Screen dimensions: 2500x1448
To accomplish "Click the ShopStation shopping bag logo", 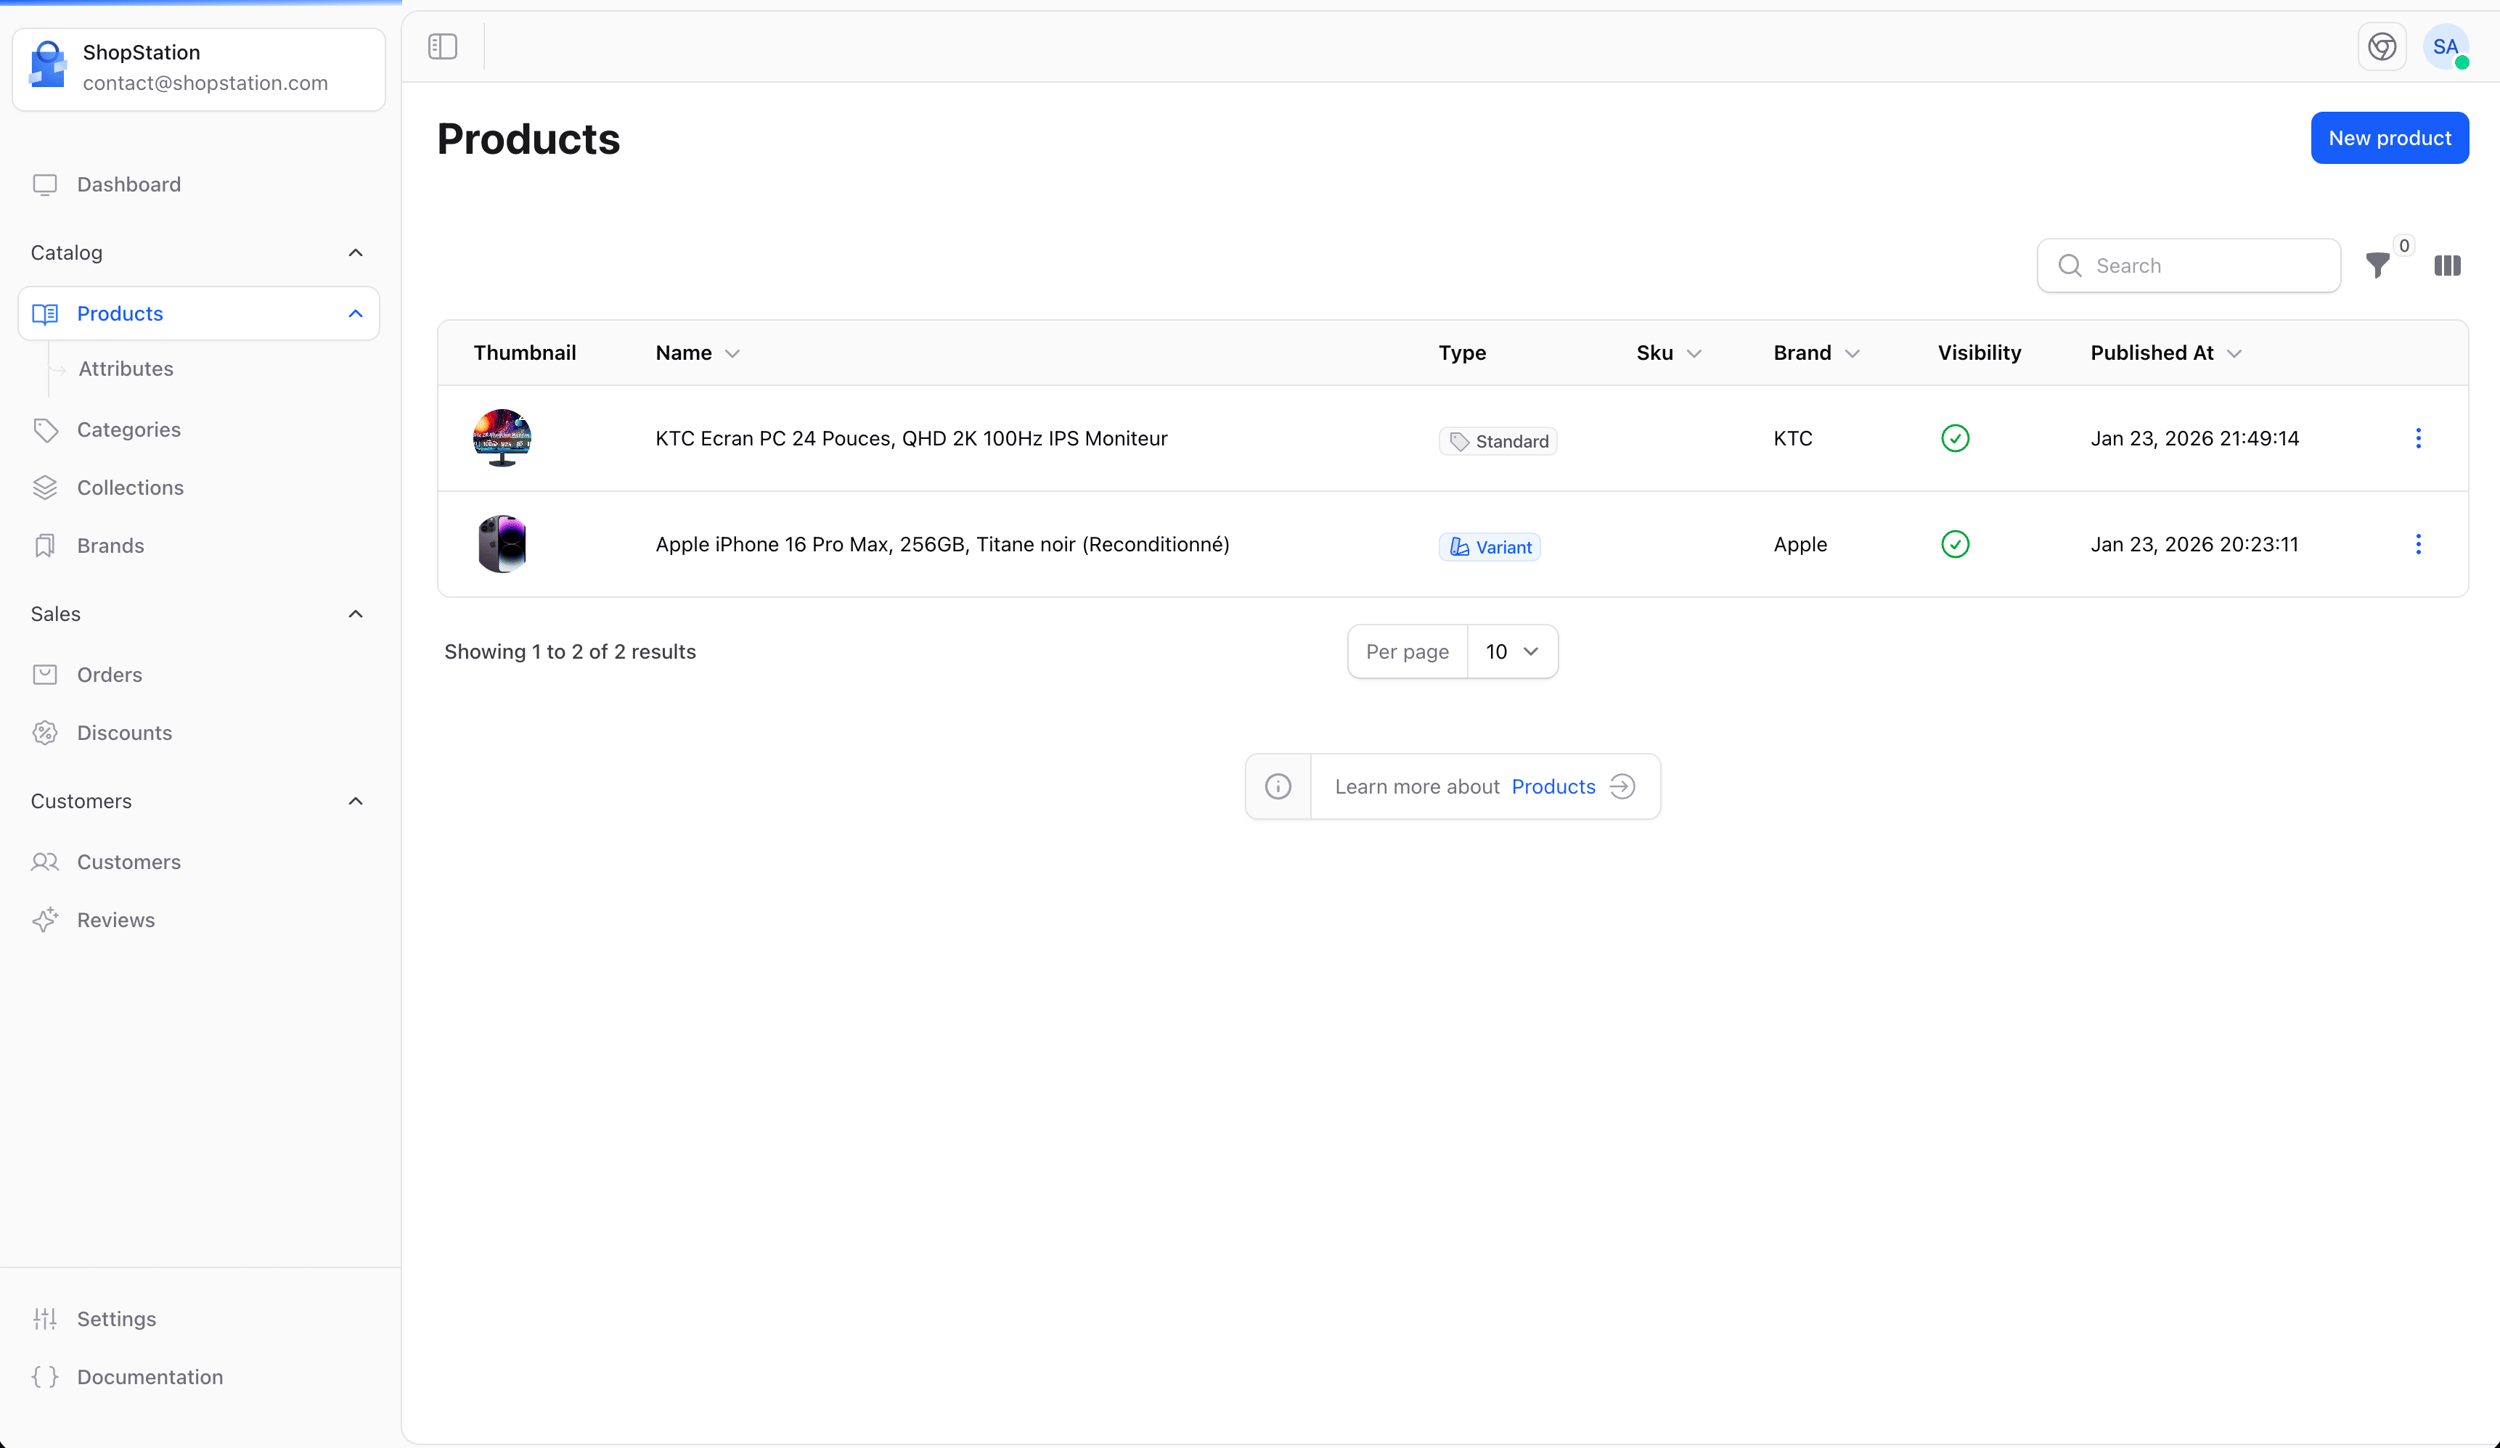I will tap(48, 66).
